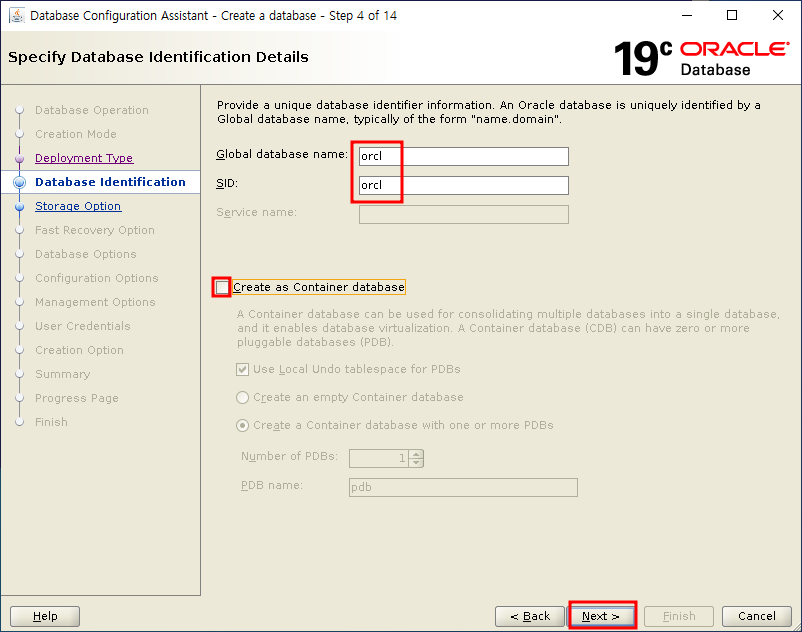Maximize the Database Configuration Assistant window

tap(732, 15)
